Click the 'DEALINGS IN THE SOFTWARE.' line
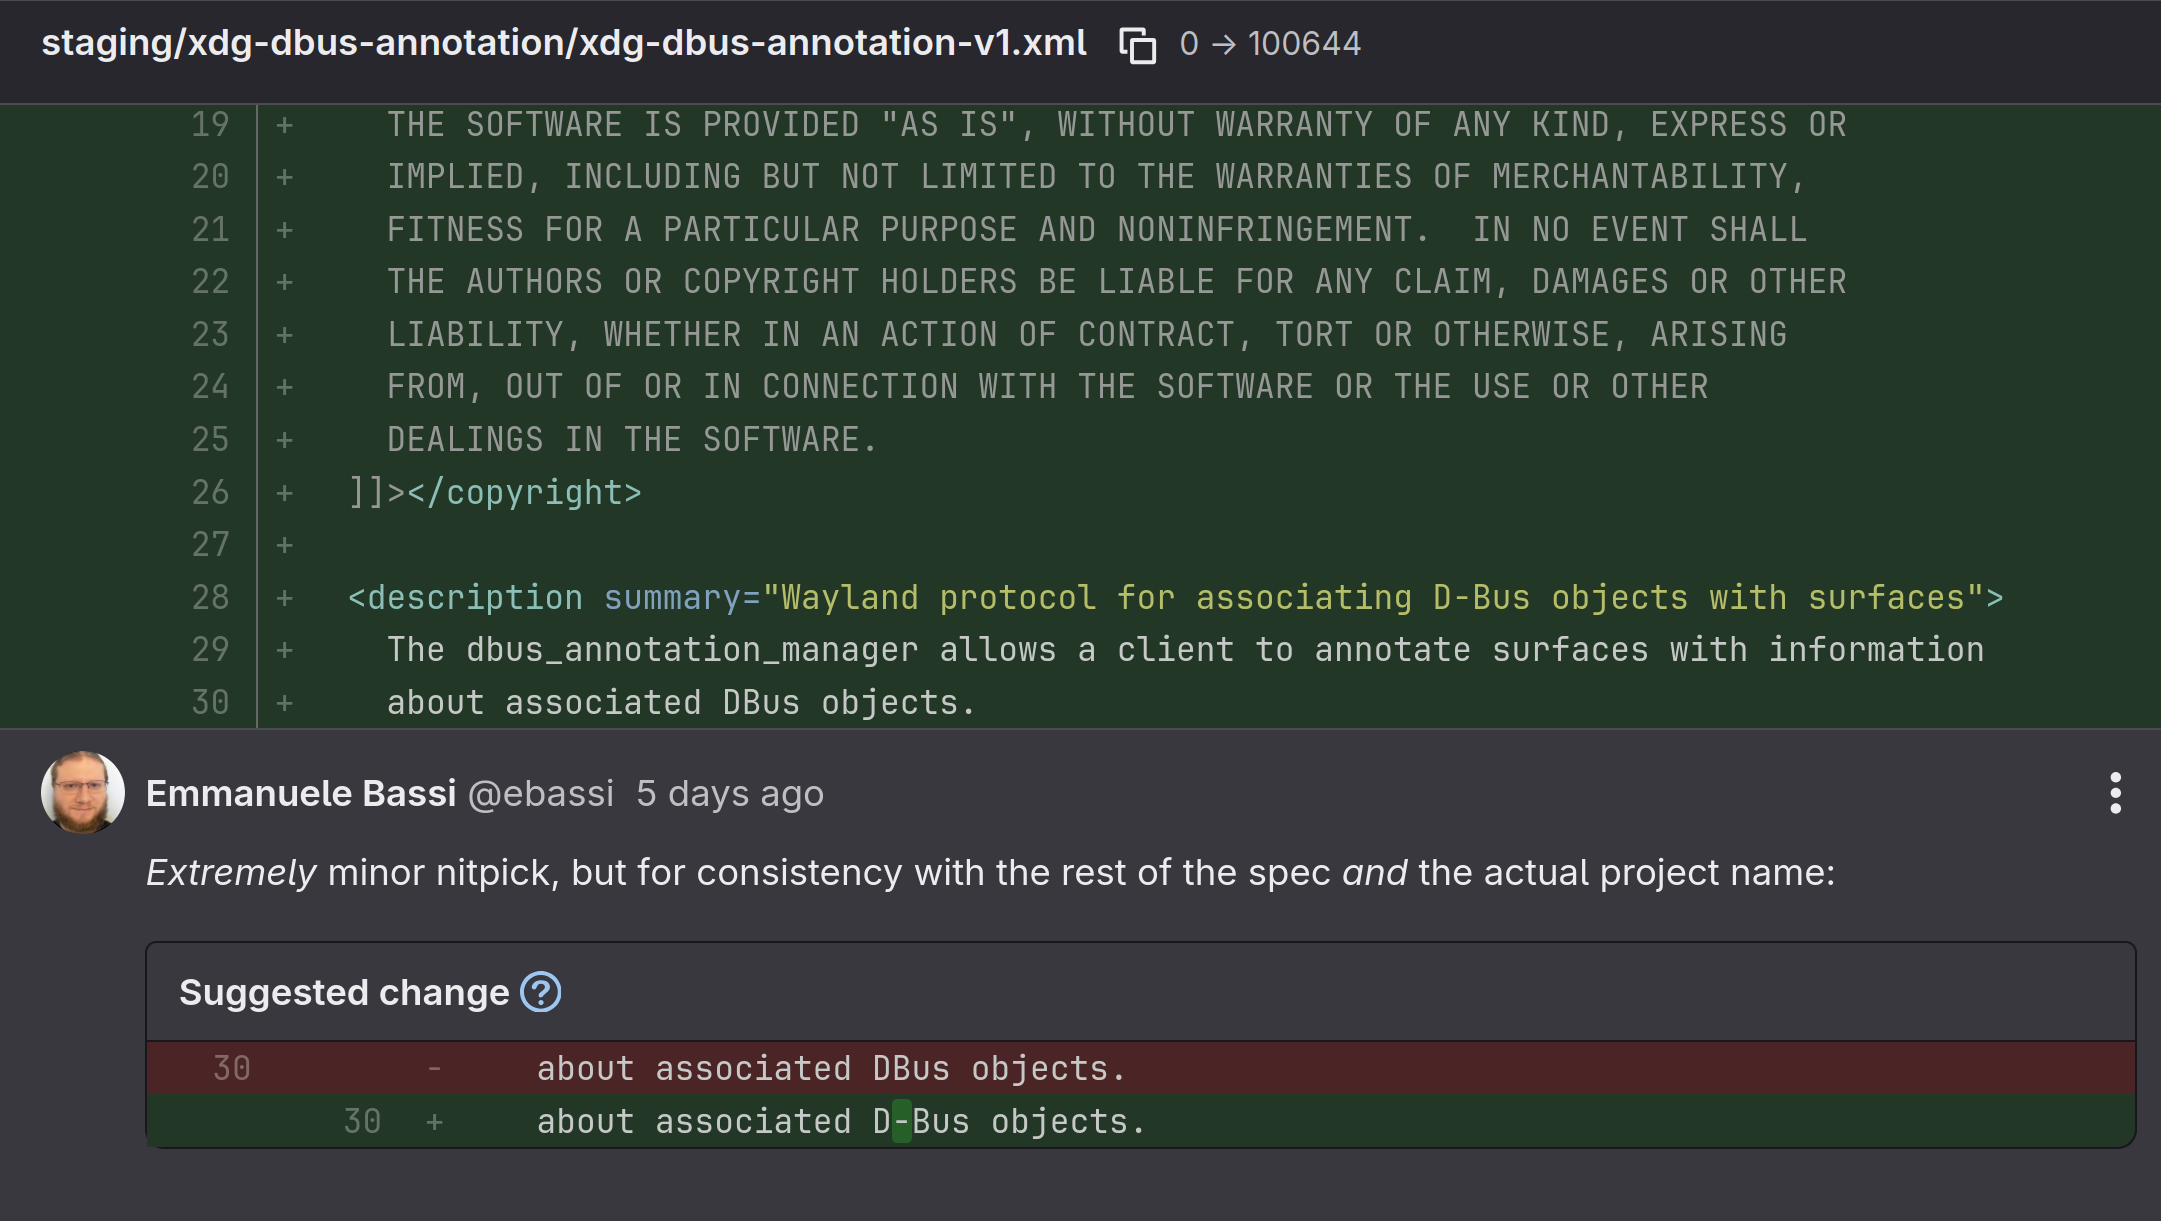Viewport: 2161px width, 1221px height. coord(632,439)
